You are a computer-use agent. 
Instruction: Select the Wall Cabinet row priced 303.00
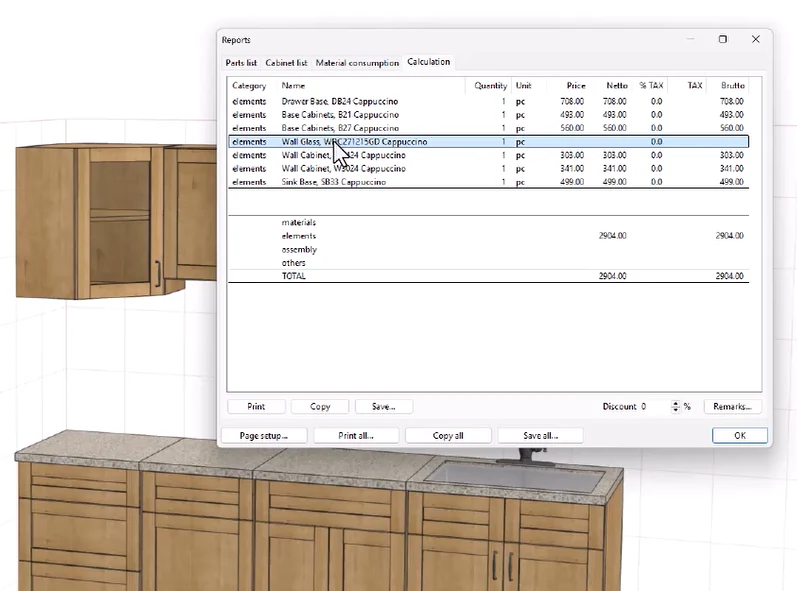(x=488, y=155)
